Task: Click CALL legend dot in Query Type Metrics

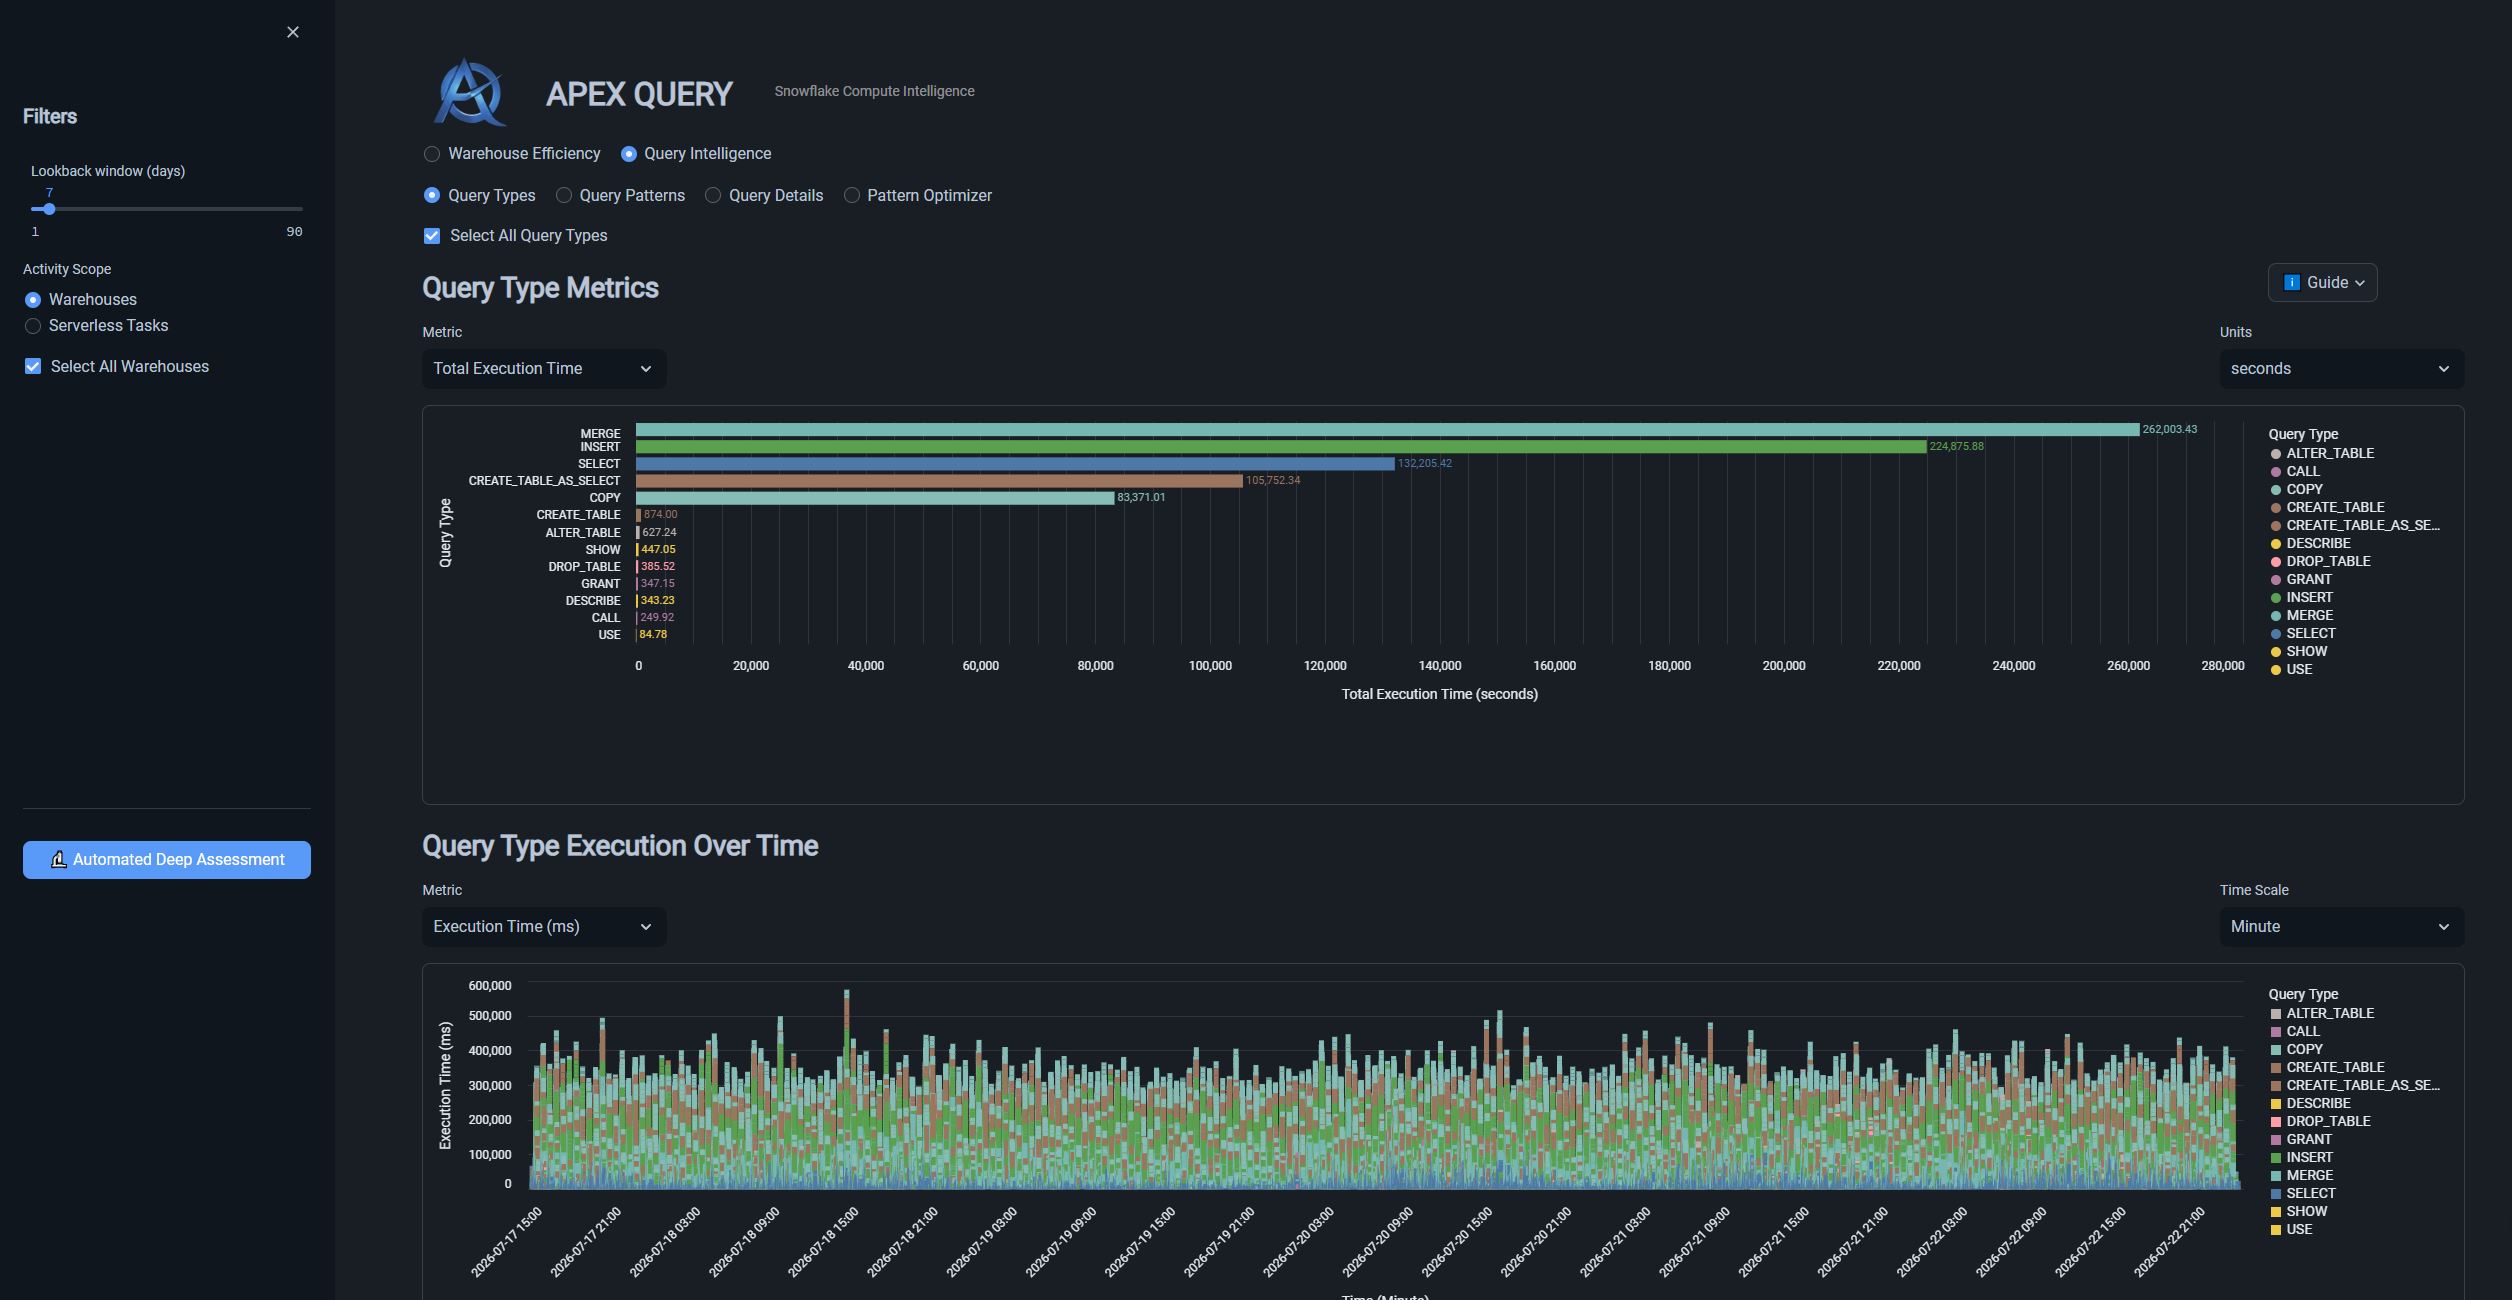Action: [x=2276, y=472]
